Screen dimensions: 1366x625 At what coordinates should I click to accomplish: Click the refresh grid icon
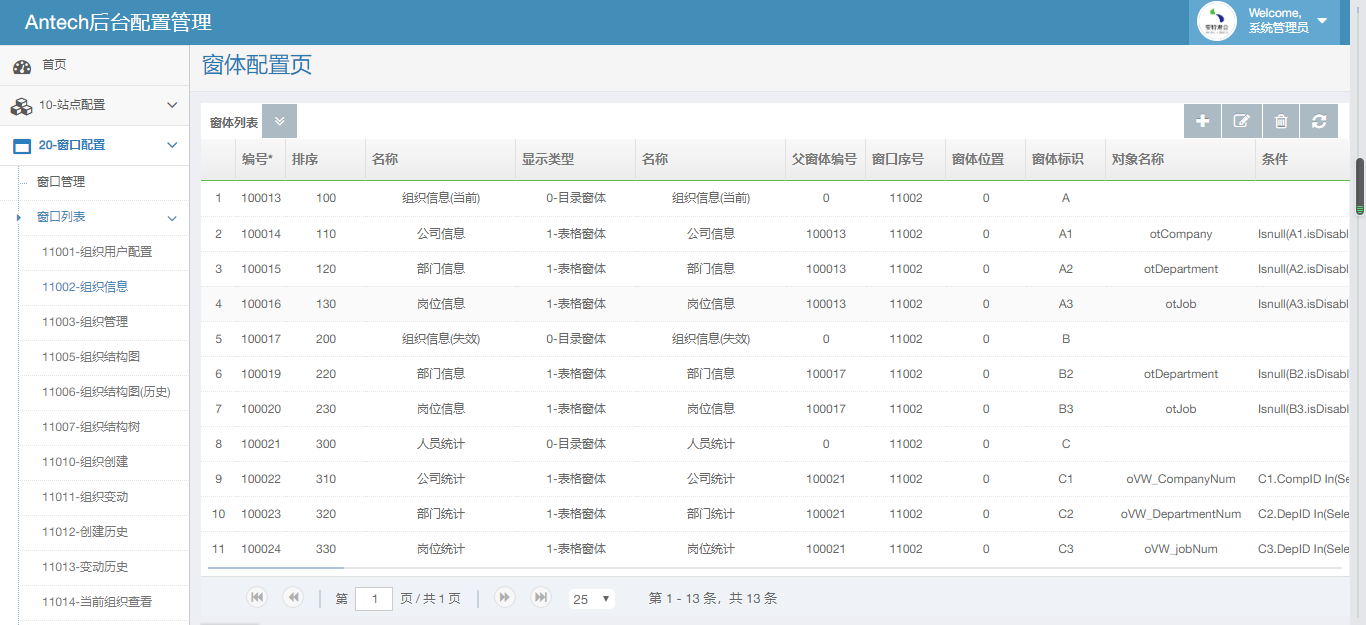[1319, 121]
